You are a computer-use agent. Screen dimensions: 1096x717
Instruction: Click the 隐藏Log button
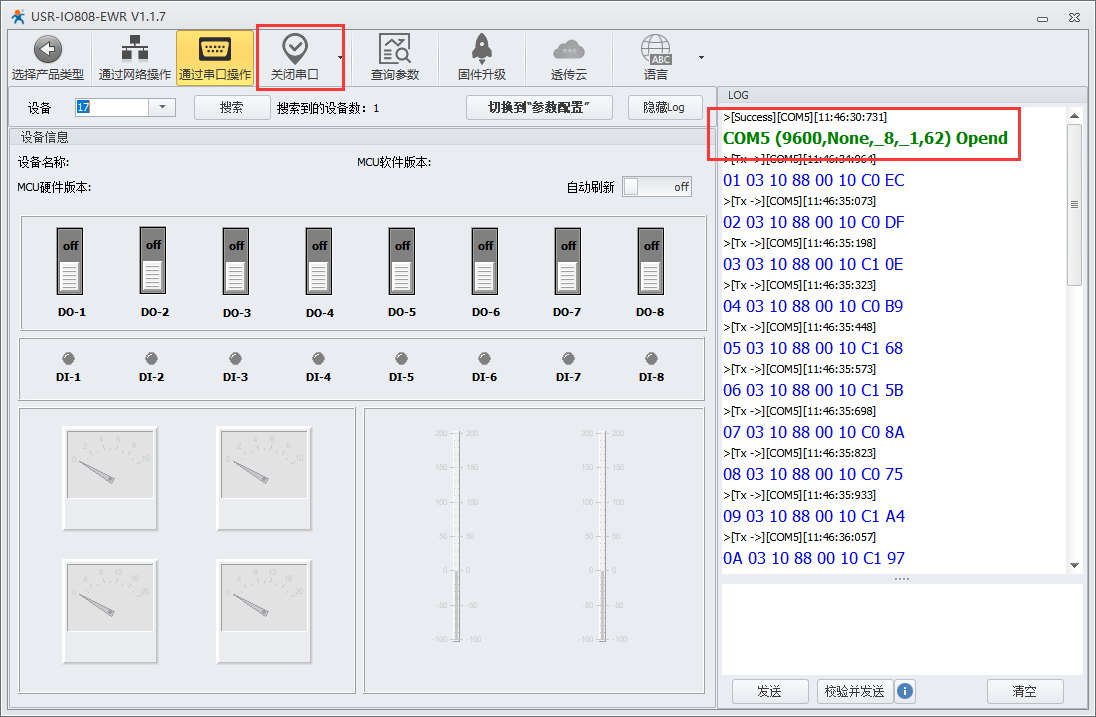tap(665, 107)
